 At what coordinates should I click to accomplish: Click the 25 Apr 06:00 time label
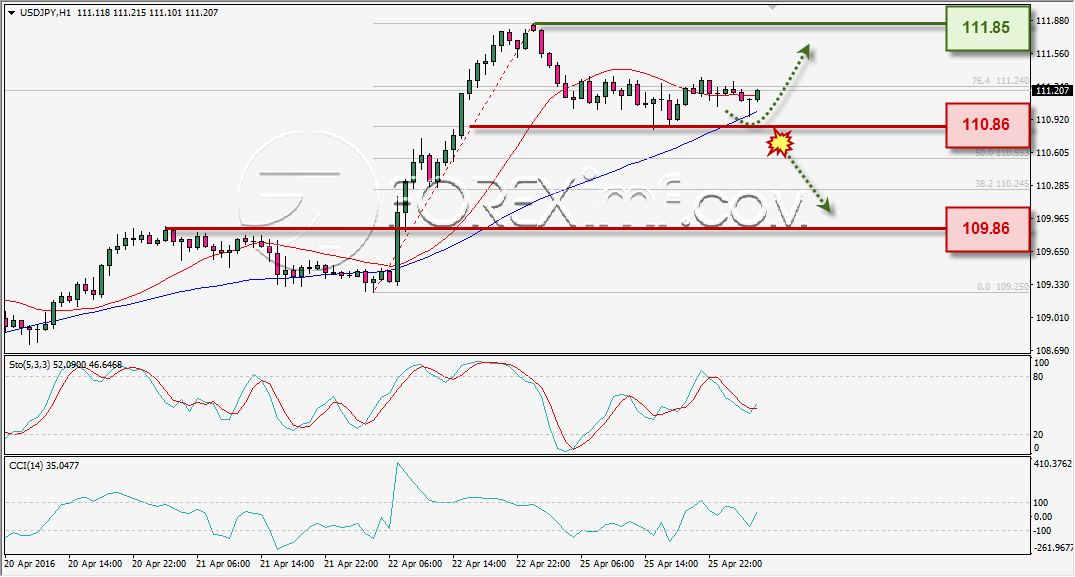click(x=607, y=563)
